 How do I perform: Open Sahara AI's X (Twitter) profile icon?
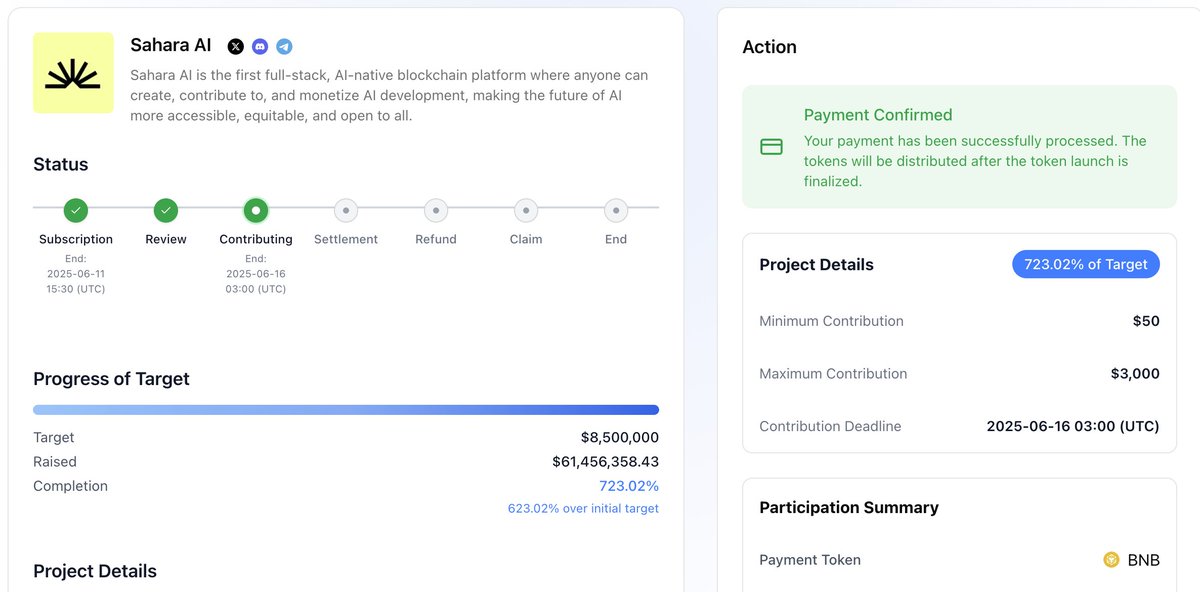pos(235,46)
